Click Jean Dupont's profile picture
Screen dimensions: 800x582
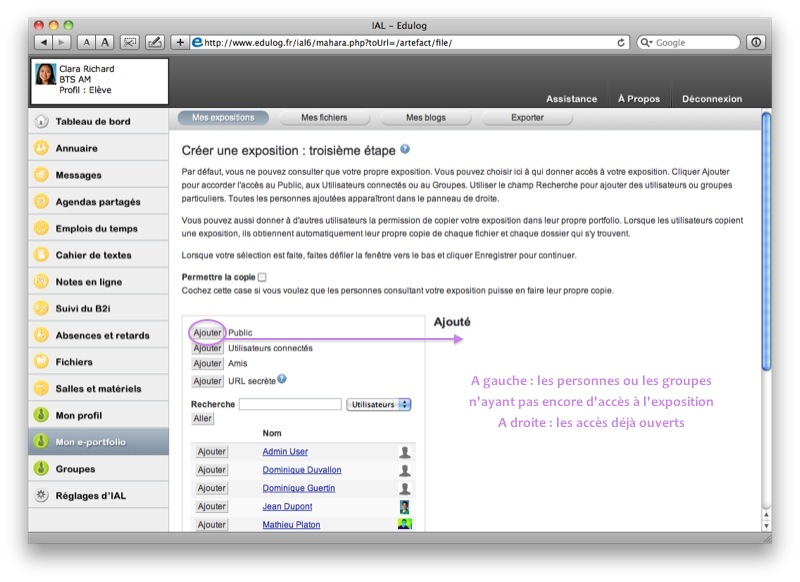click(404, 507)
